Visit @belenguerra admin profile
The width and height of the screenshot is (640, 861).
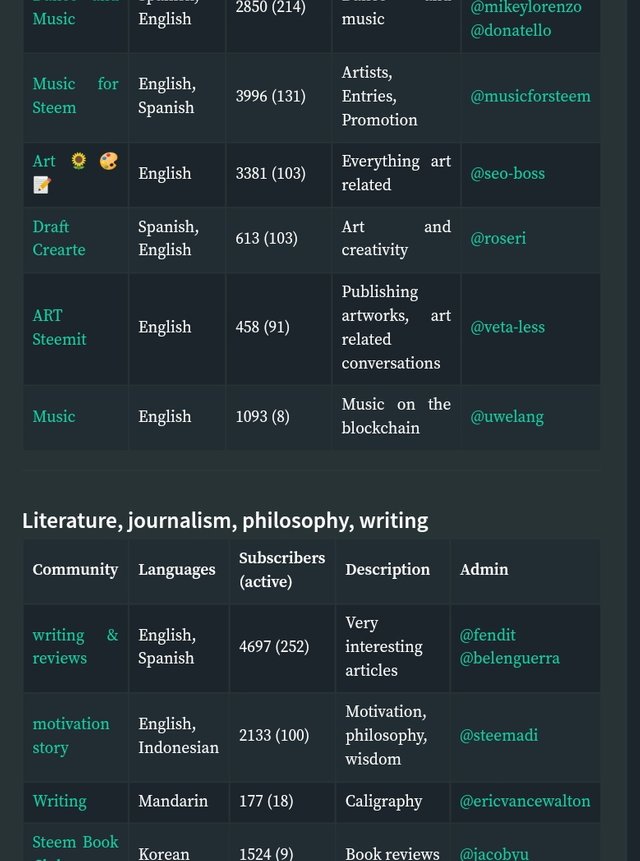point(509,658)
